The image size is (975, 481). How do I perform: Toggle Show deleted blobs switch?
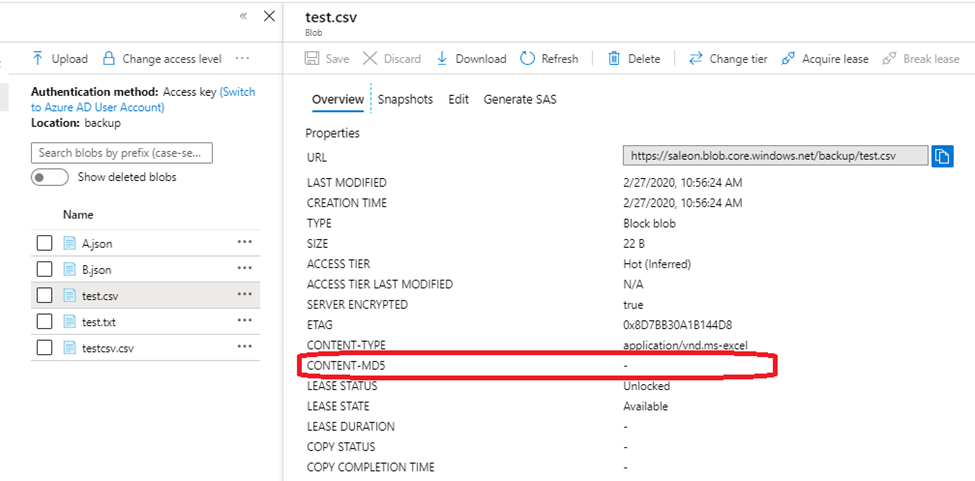point(49,178)
